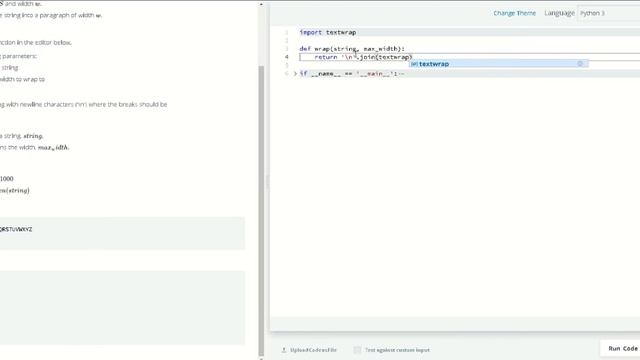Viewport: 640px width, 360px height.
Task: Click the scrollbar up arrow of problem panel
Action: 261,4
